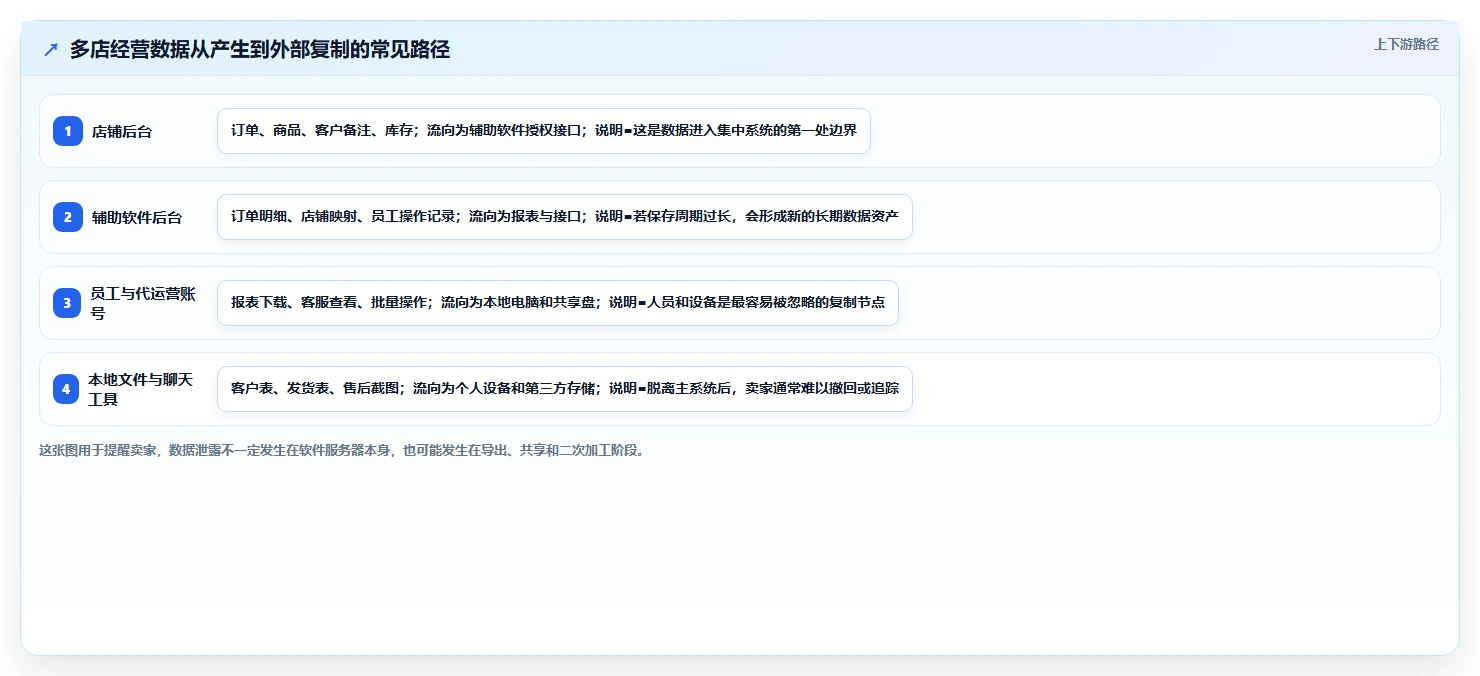The width and height of the screenshot is (1480, 676).
Task: Click the description box starting 订单明细、店铺映射
Action: click(x=565, y=217)
